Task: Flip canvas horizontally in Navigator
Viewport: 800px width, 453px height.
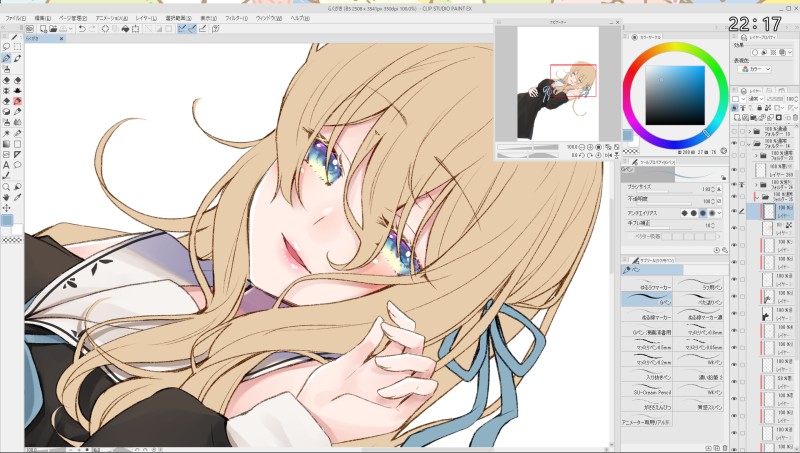Action: (x=608, y=155)
